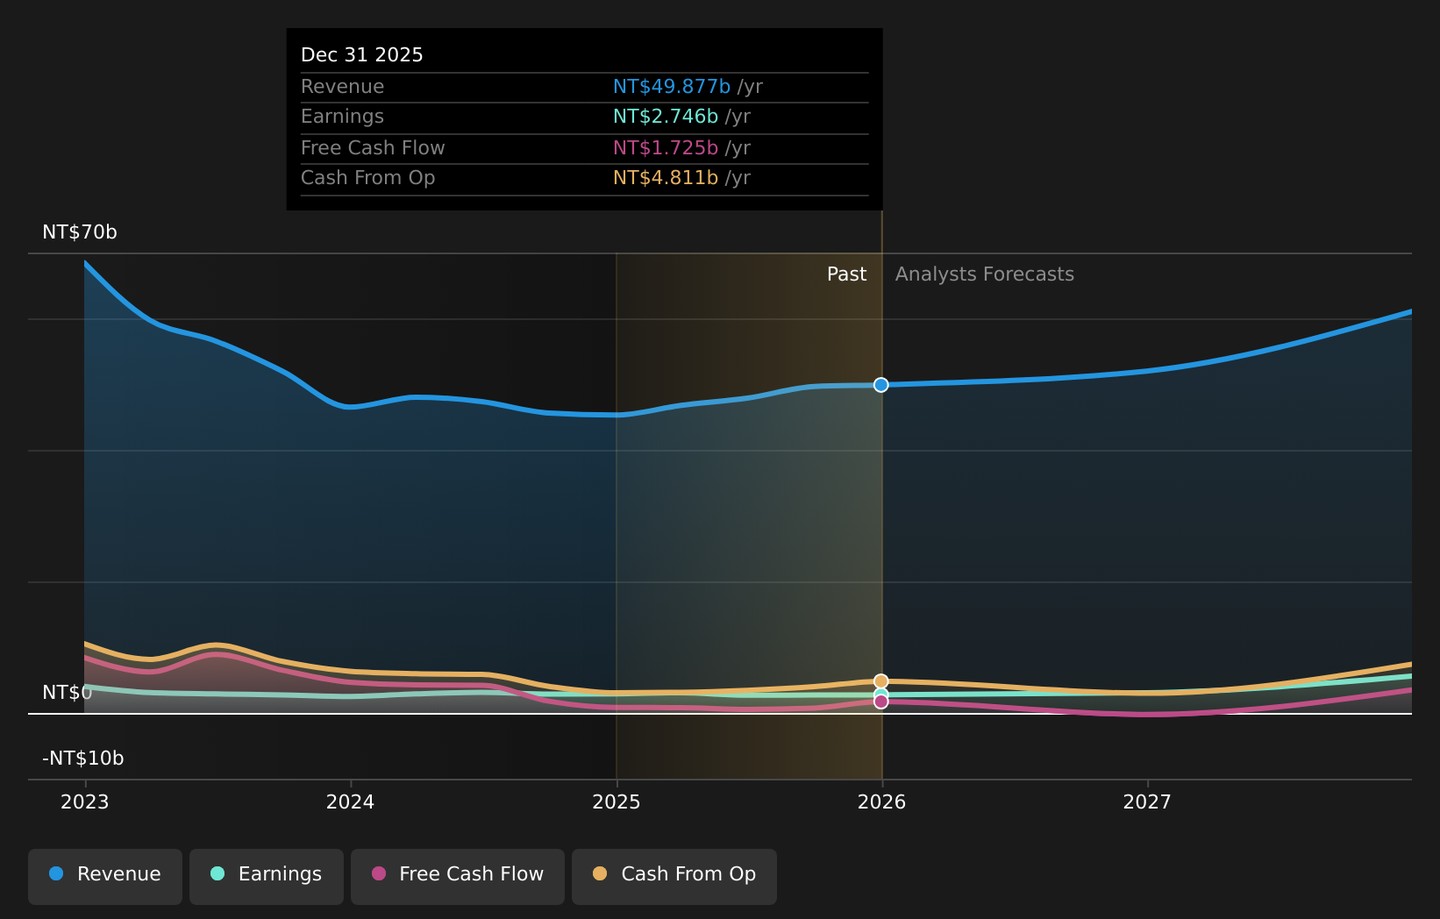
Task: Click the Analysts Forecasts label
Action: click(x=984, y=274)
